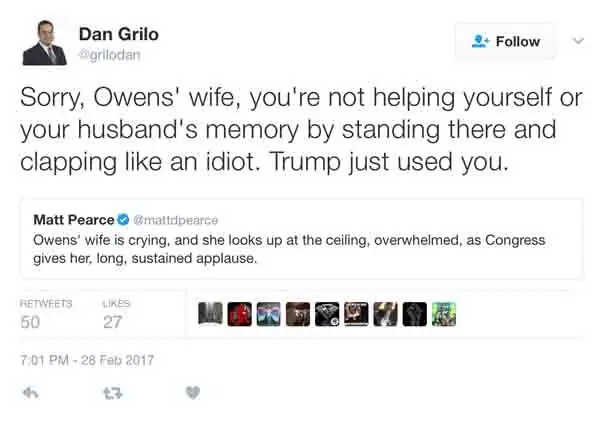Open Dan Grilo's profile picture
Viewport: 600px width, 423px height.
[45, 42]
